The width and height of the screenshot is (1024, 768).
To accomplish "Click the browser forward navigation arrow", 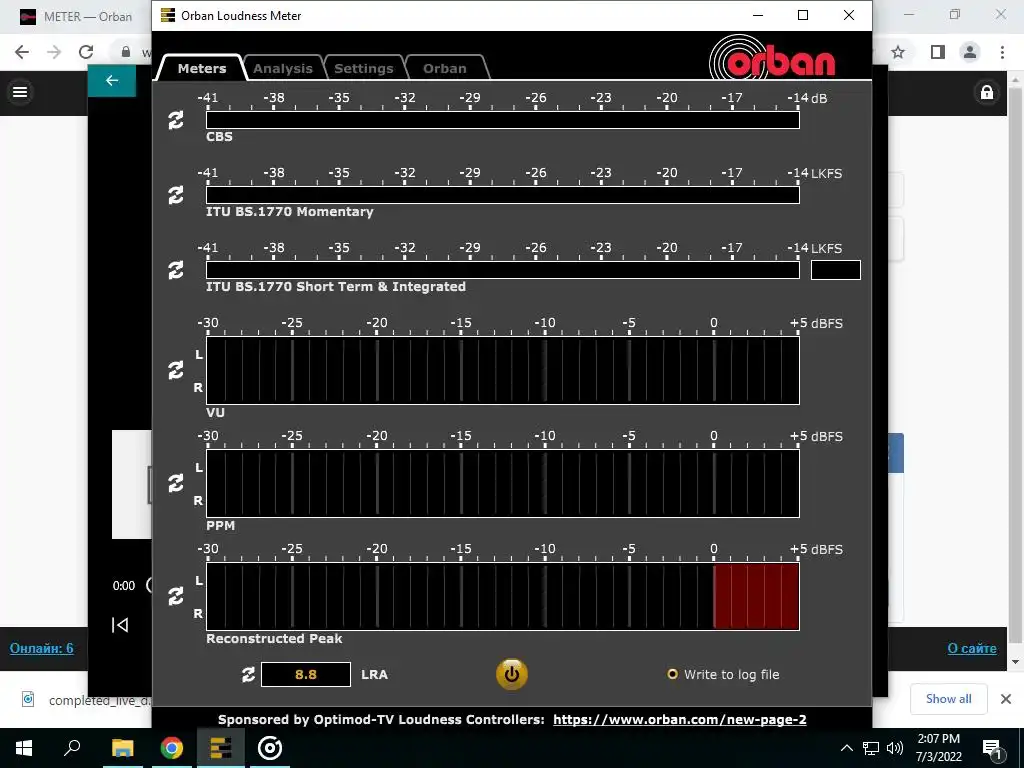I will [54, 52].
